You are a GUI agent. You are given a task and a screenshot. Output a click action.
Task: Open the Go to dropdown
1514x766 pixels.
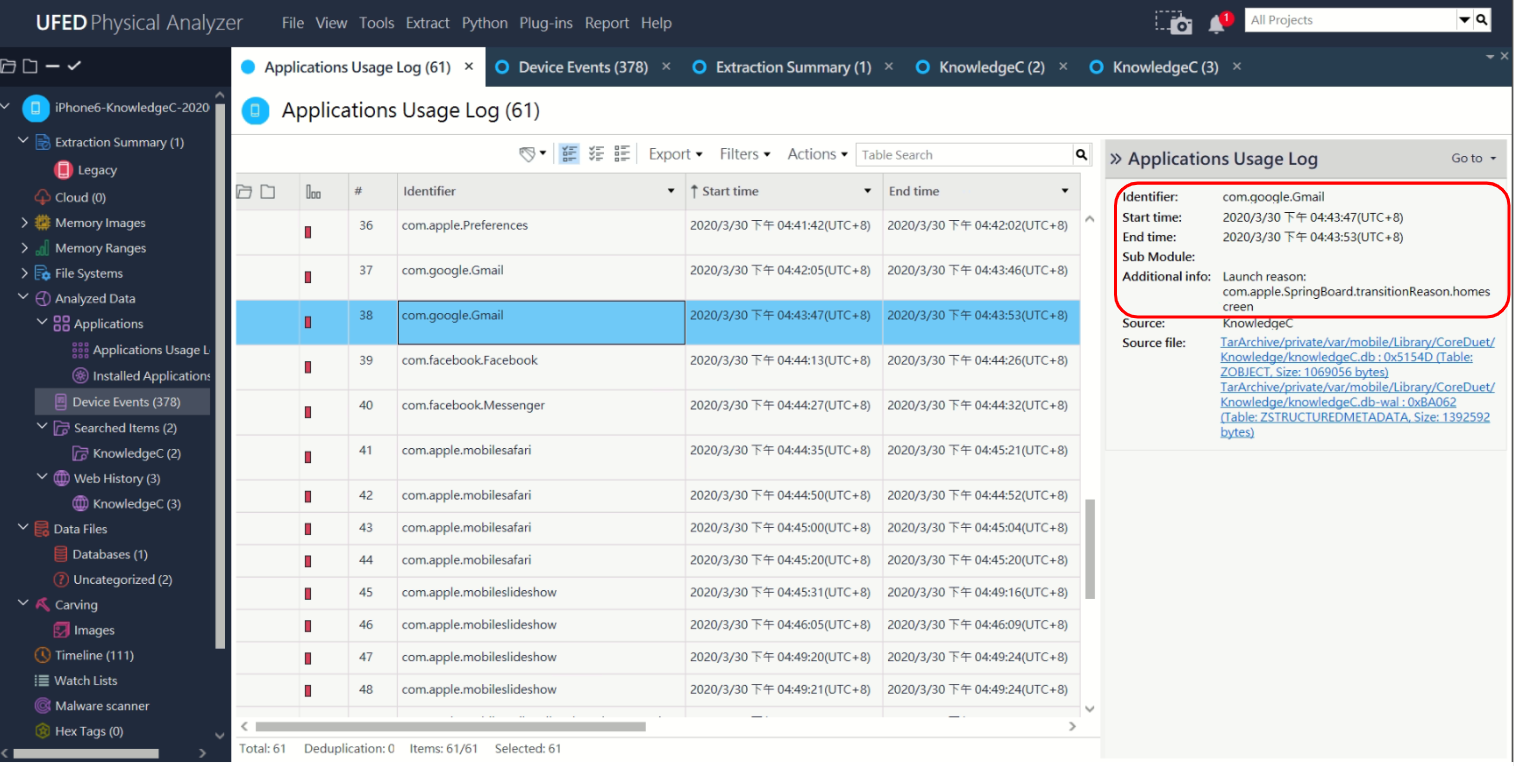[1474, 158]
